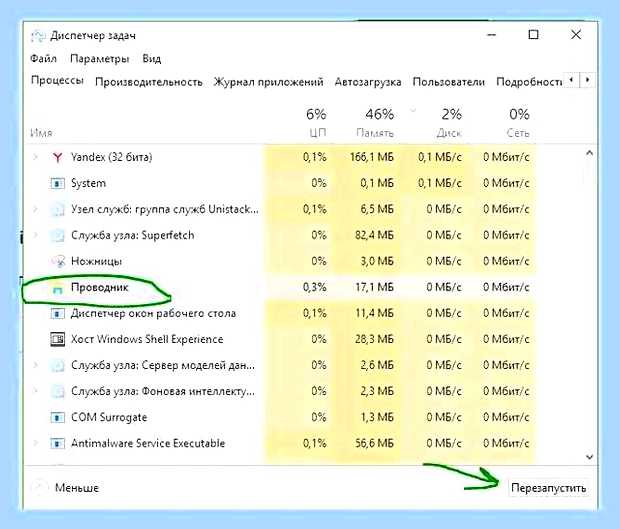Click the scrollbar down arrow
620x529 pixels.
[589, 457]
